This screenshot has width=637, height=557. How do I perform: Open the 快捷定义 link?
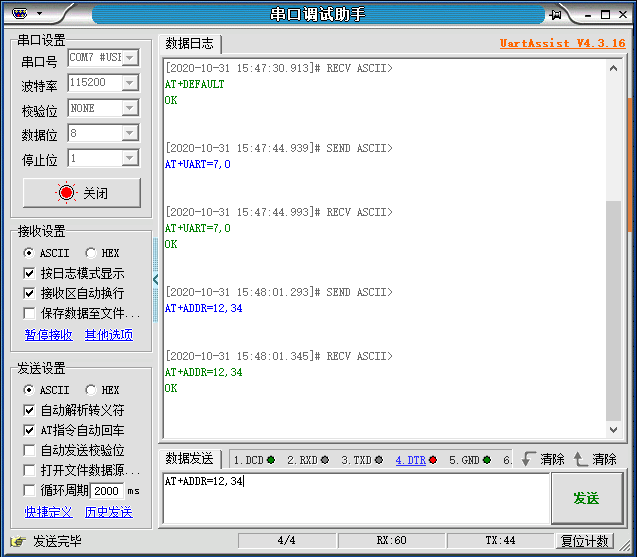tap(49, 512)
